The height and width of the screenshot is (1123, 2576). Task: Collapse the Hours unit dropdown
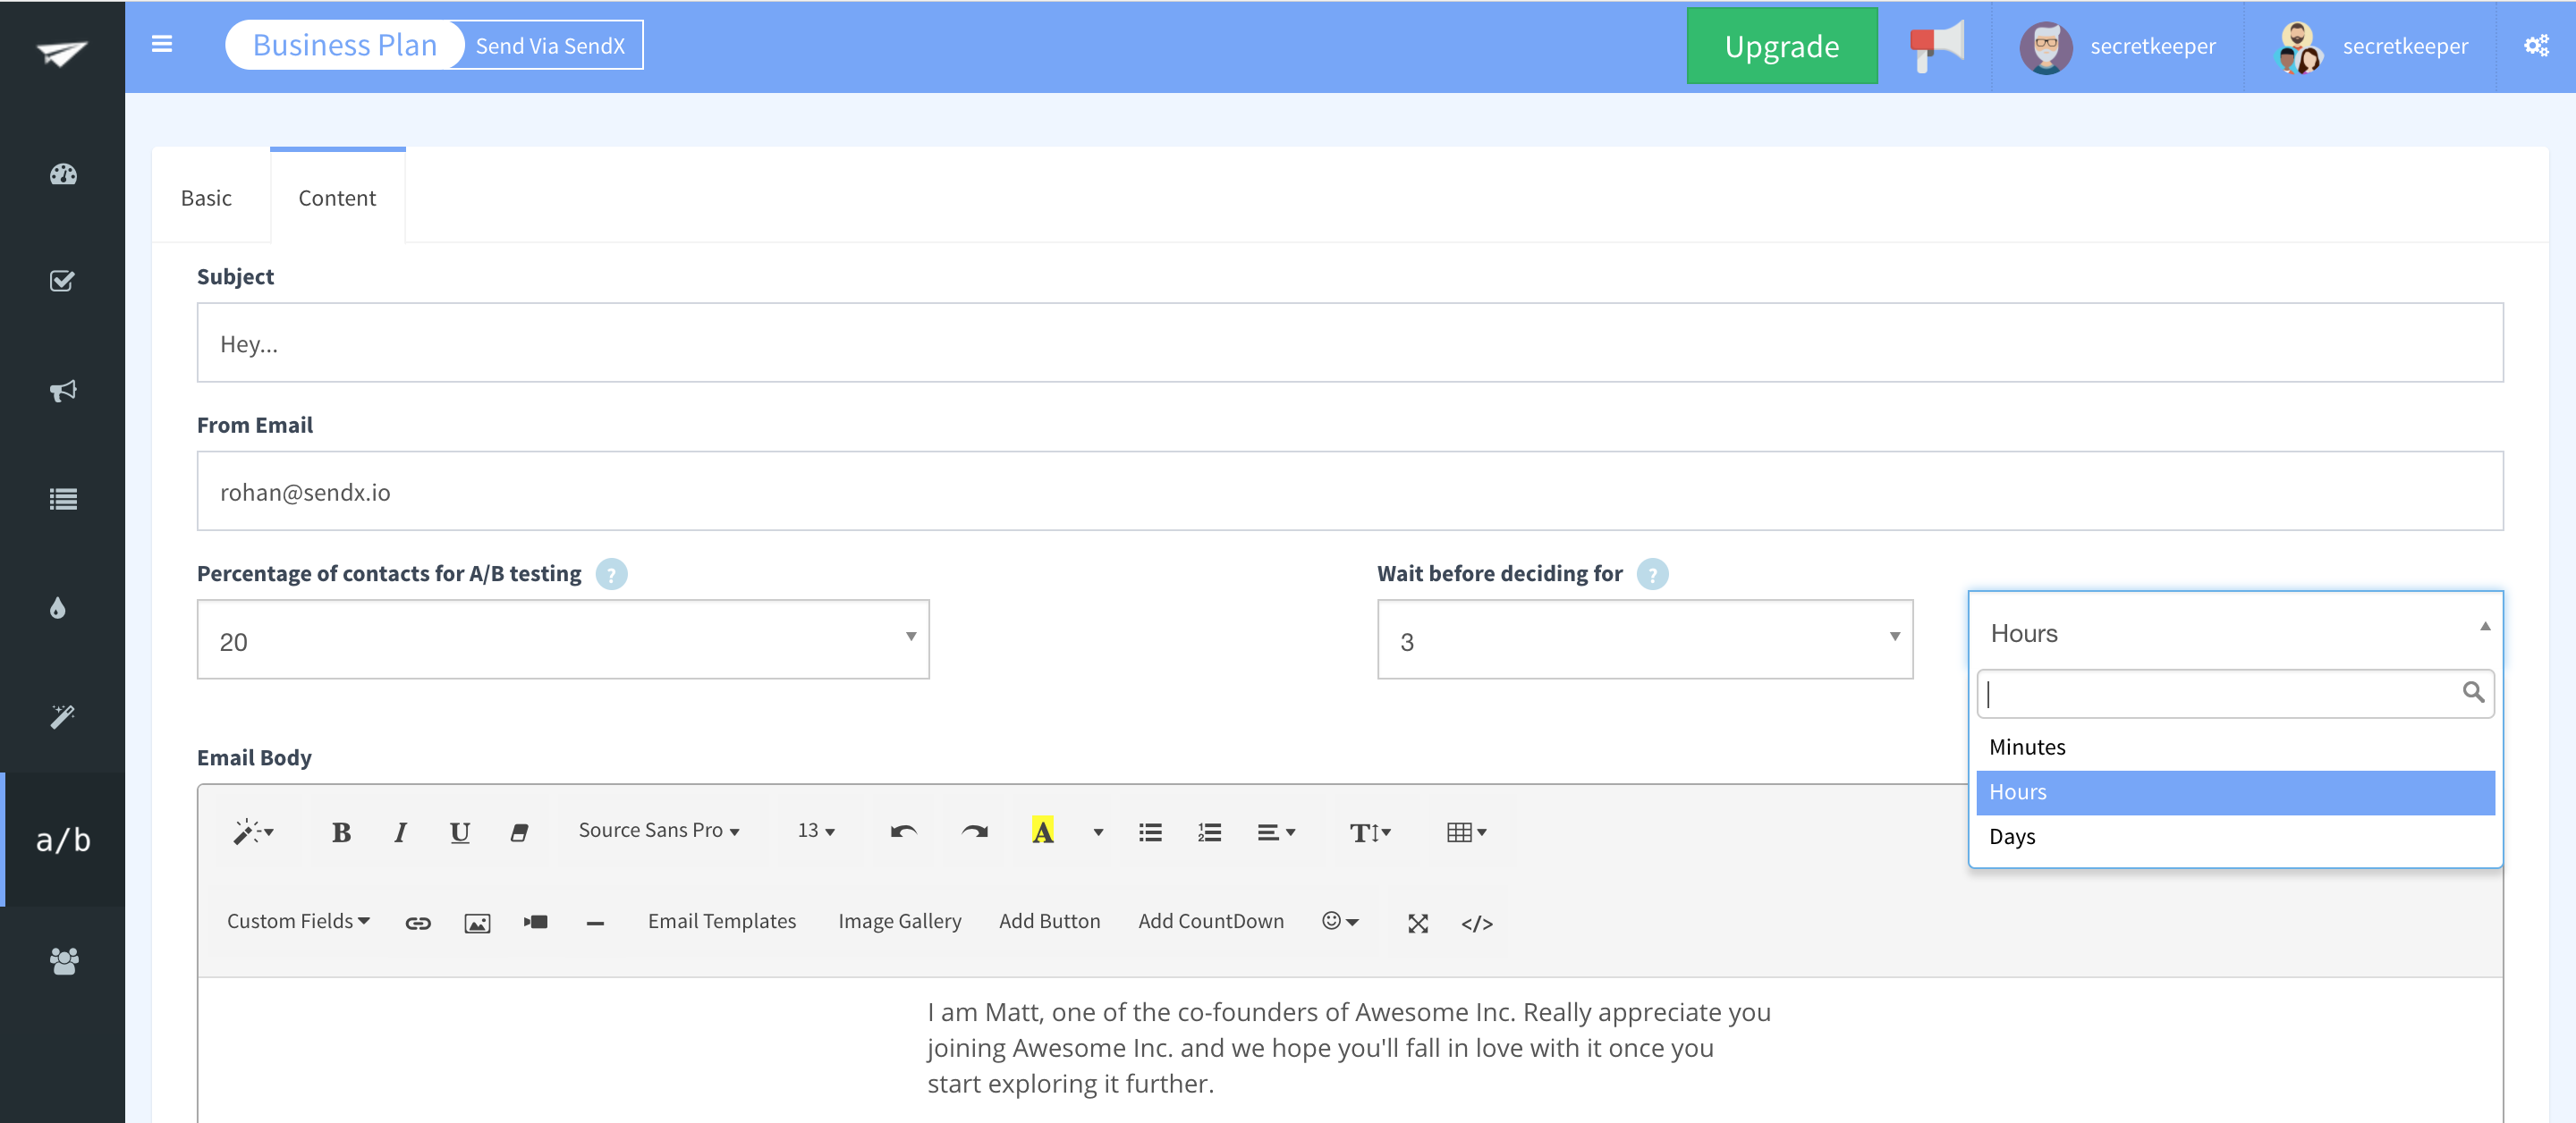(x=2235, y=632)
